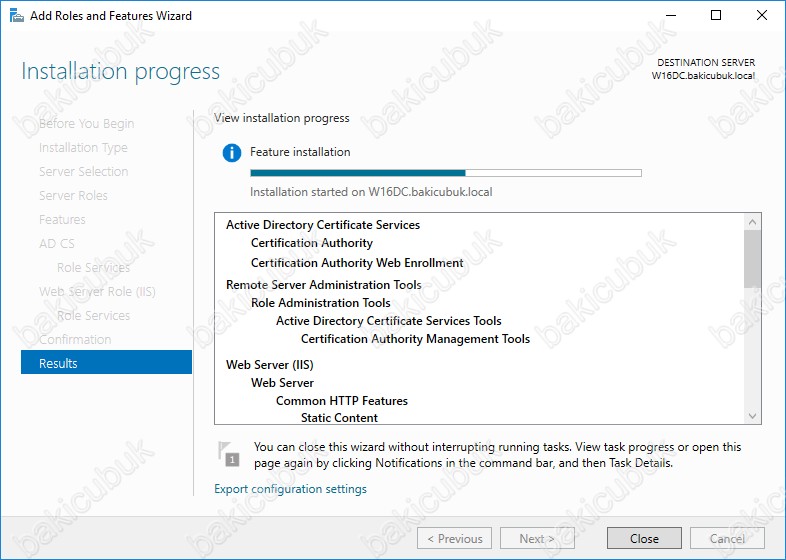The height and width of the screenshot is (560, 786).
Task: Maximize the wizard window
Action: 716,16
